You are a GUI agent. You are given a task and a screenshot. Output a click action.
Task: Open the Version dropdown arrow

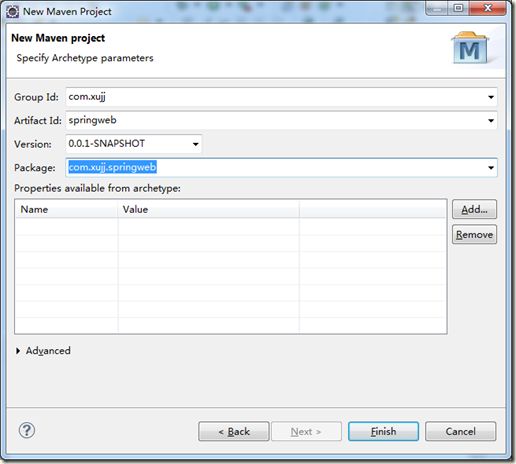pos(195,144)
